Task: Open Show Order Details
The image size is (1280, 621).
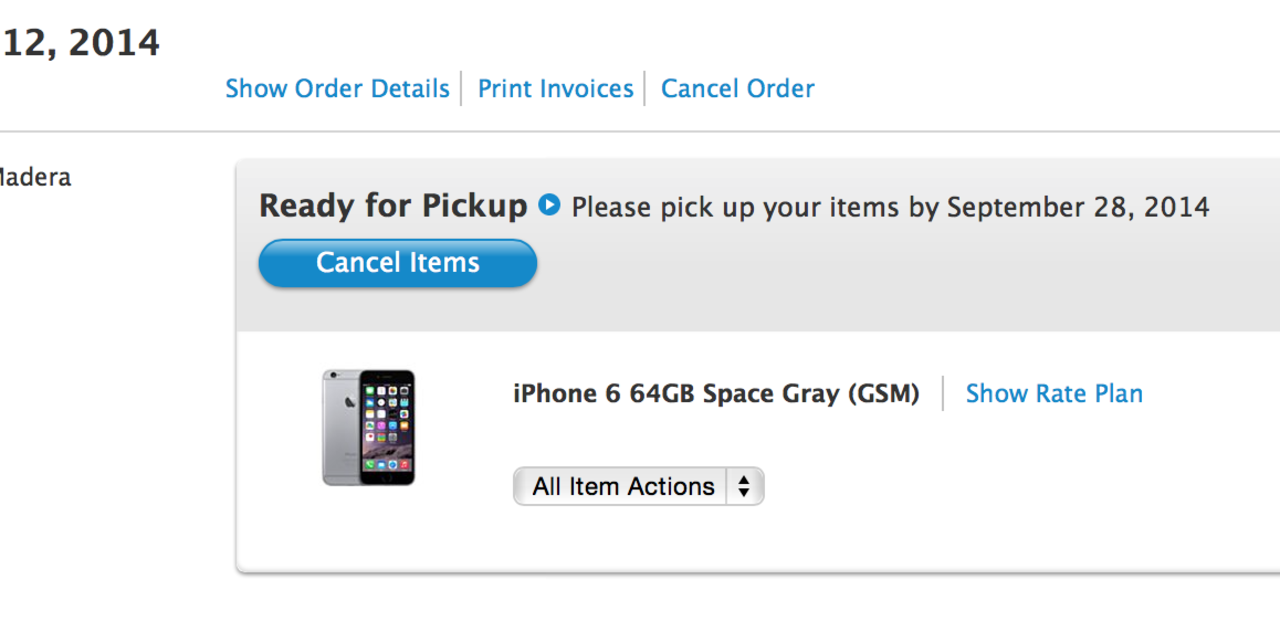Action: pyautogui.click(x=337, y=89)
